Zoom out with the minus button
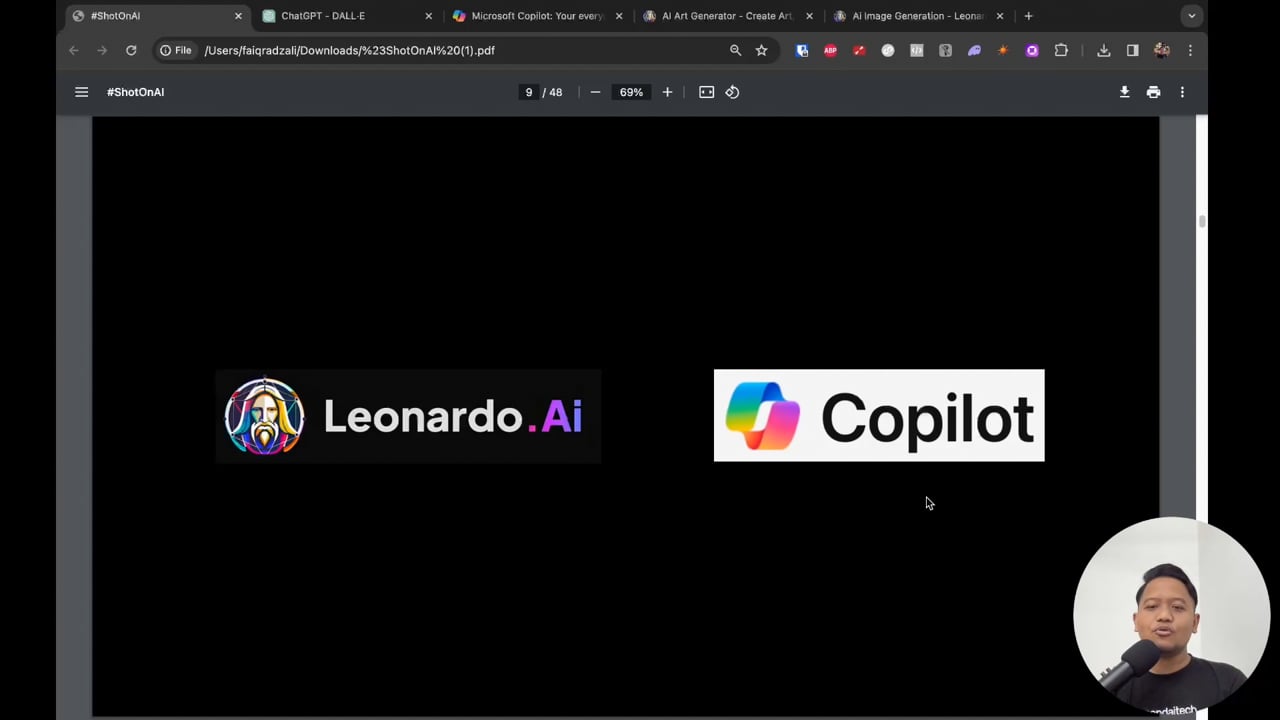This screenshot has width=1280, height=720. (595, 92)
